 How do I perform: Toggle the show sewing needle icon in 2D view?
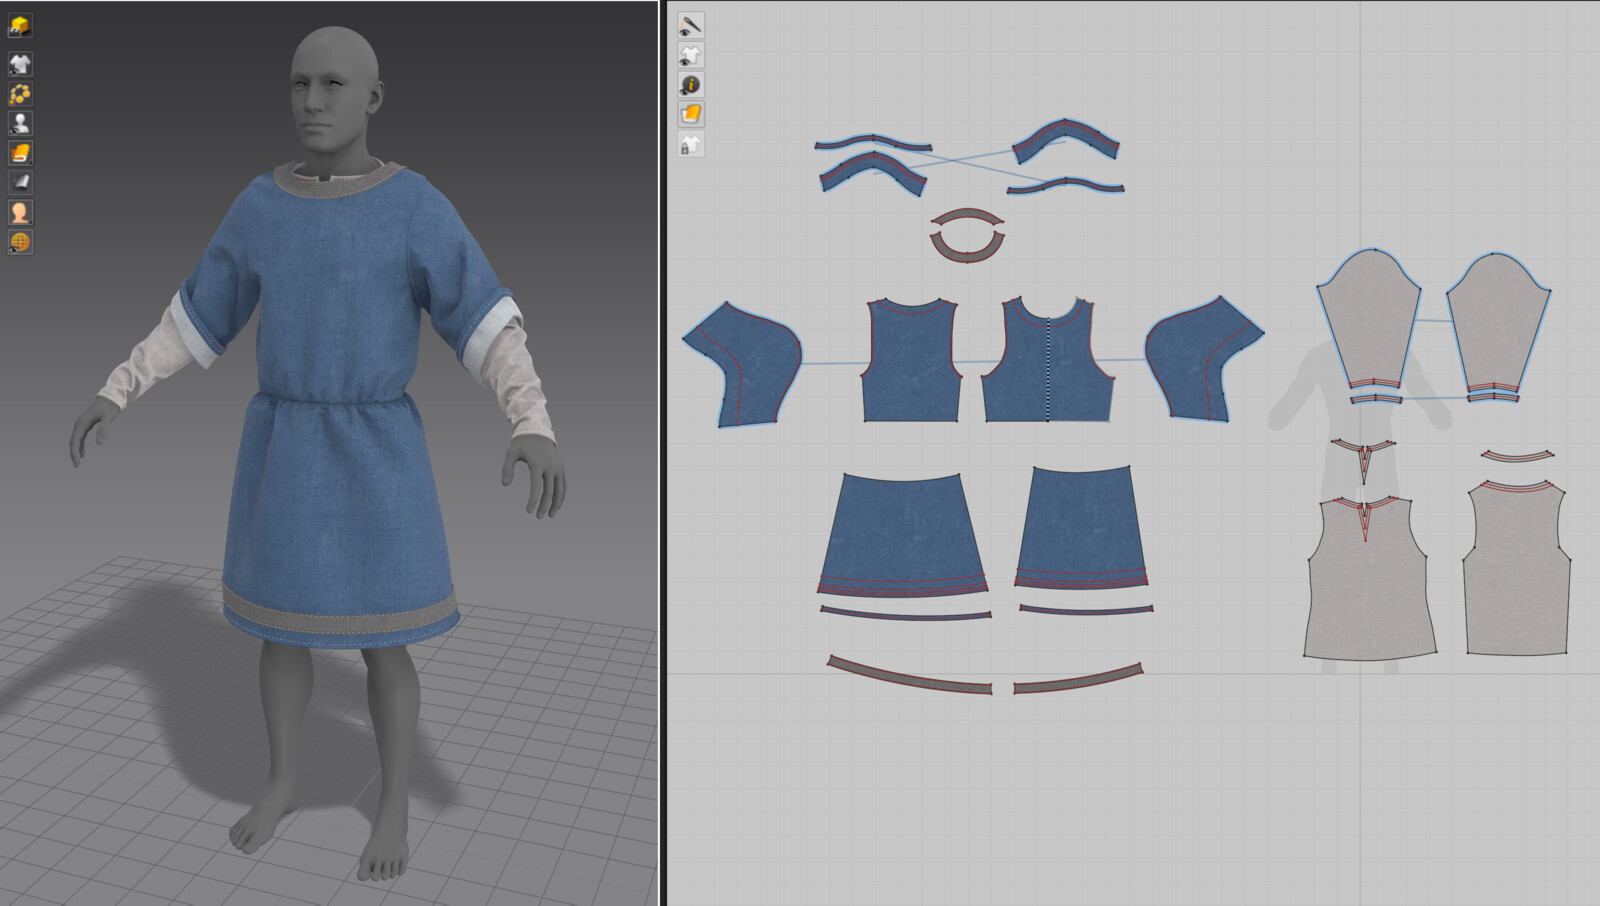[690, 25]
